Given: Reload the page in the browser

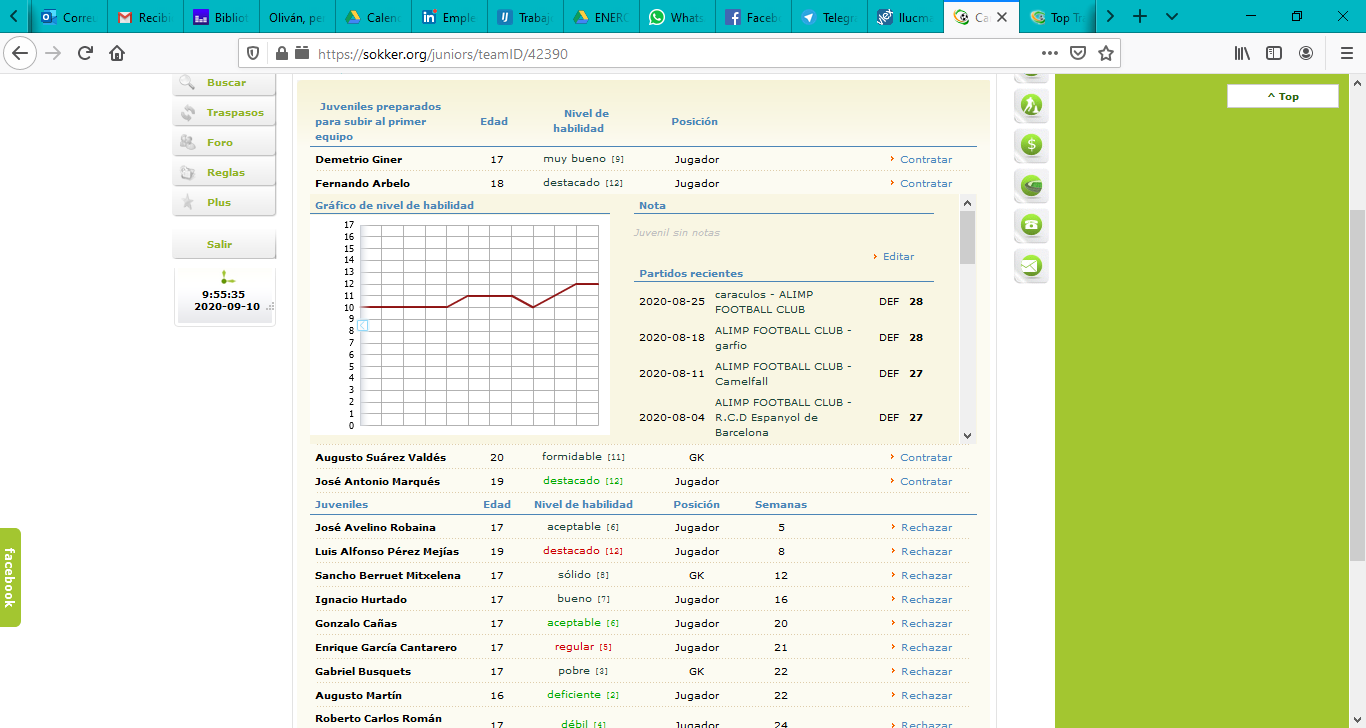Looking at the screenshot, I should (86, 53).
